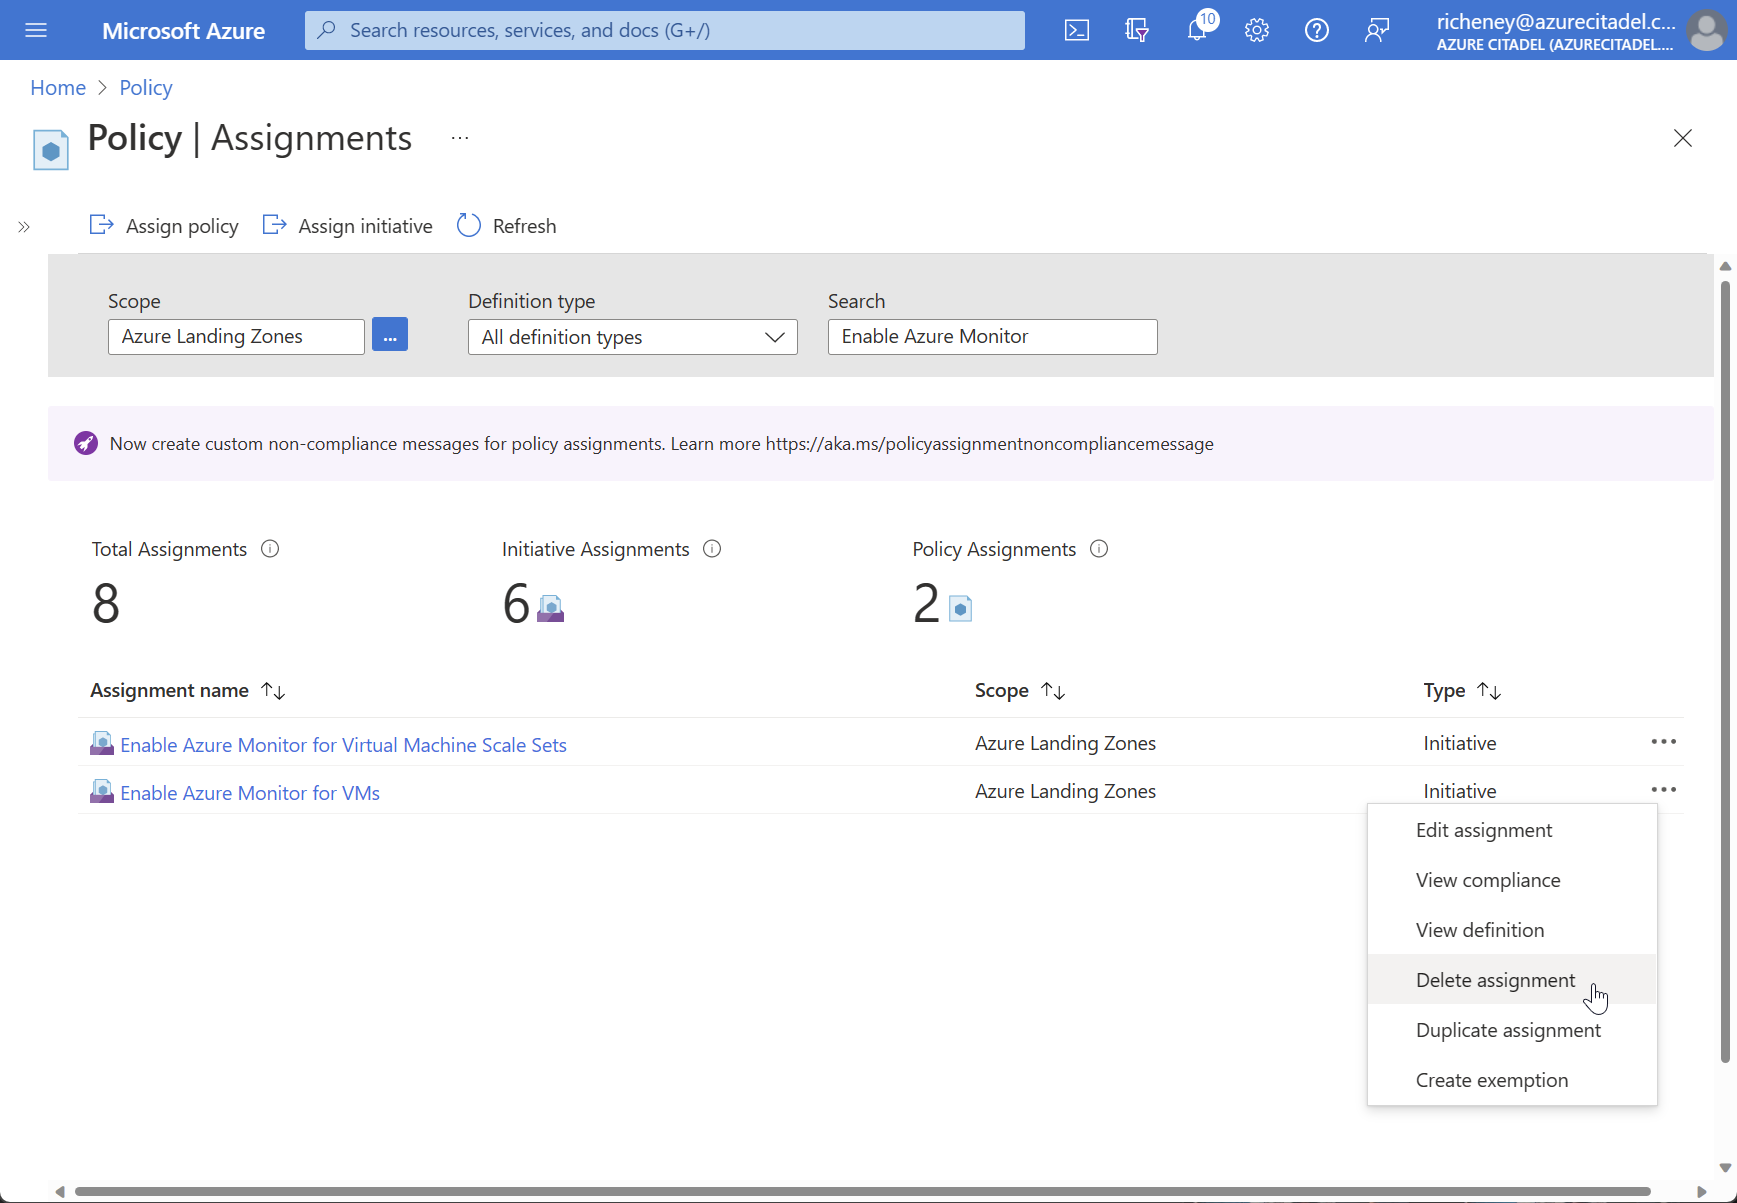Click the Enable Azure Monitor search field
This screenshot has width=1737, height=1203.
(x=992, y=336)
